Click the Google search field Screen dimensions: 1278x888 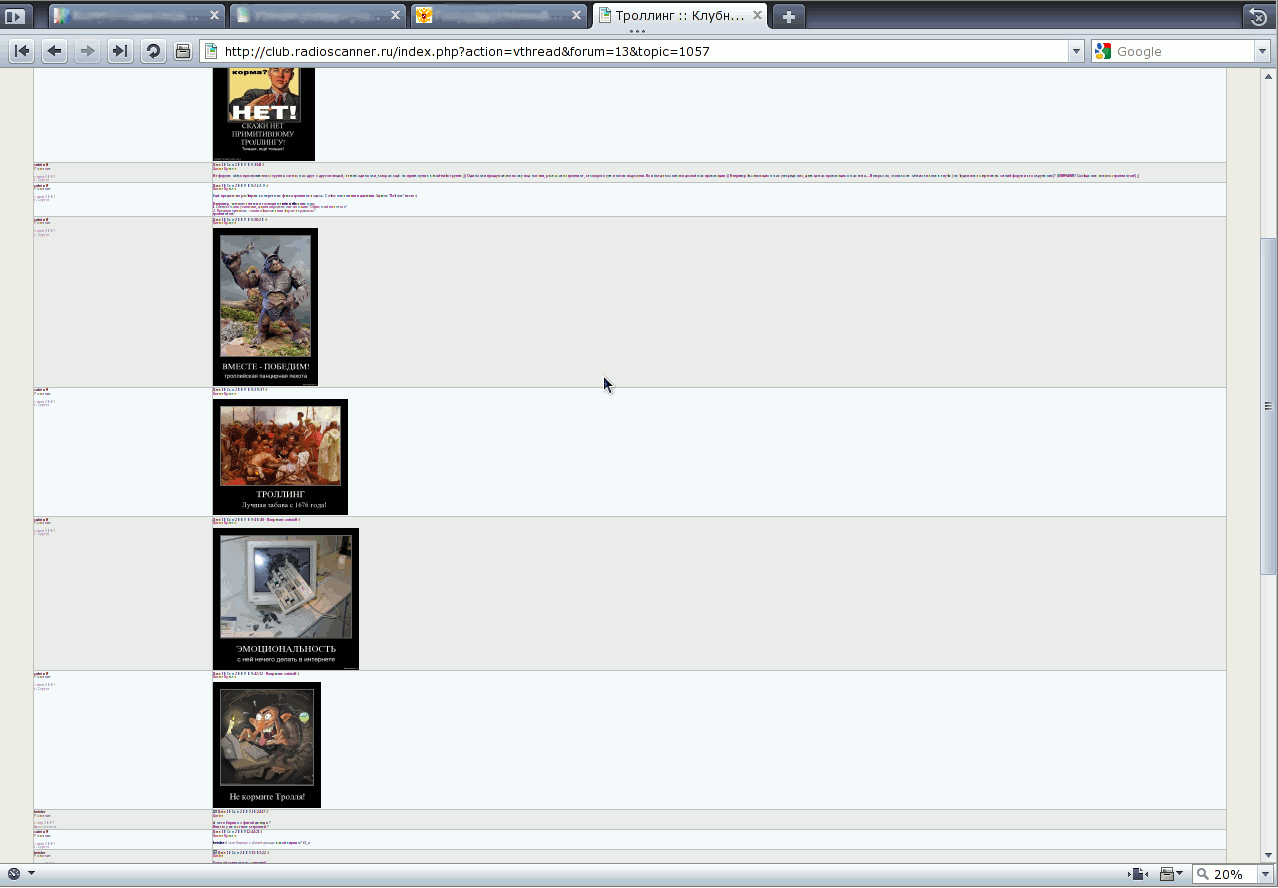(1183, 51)
